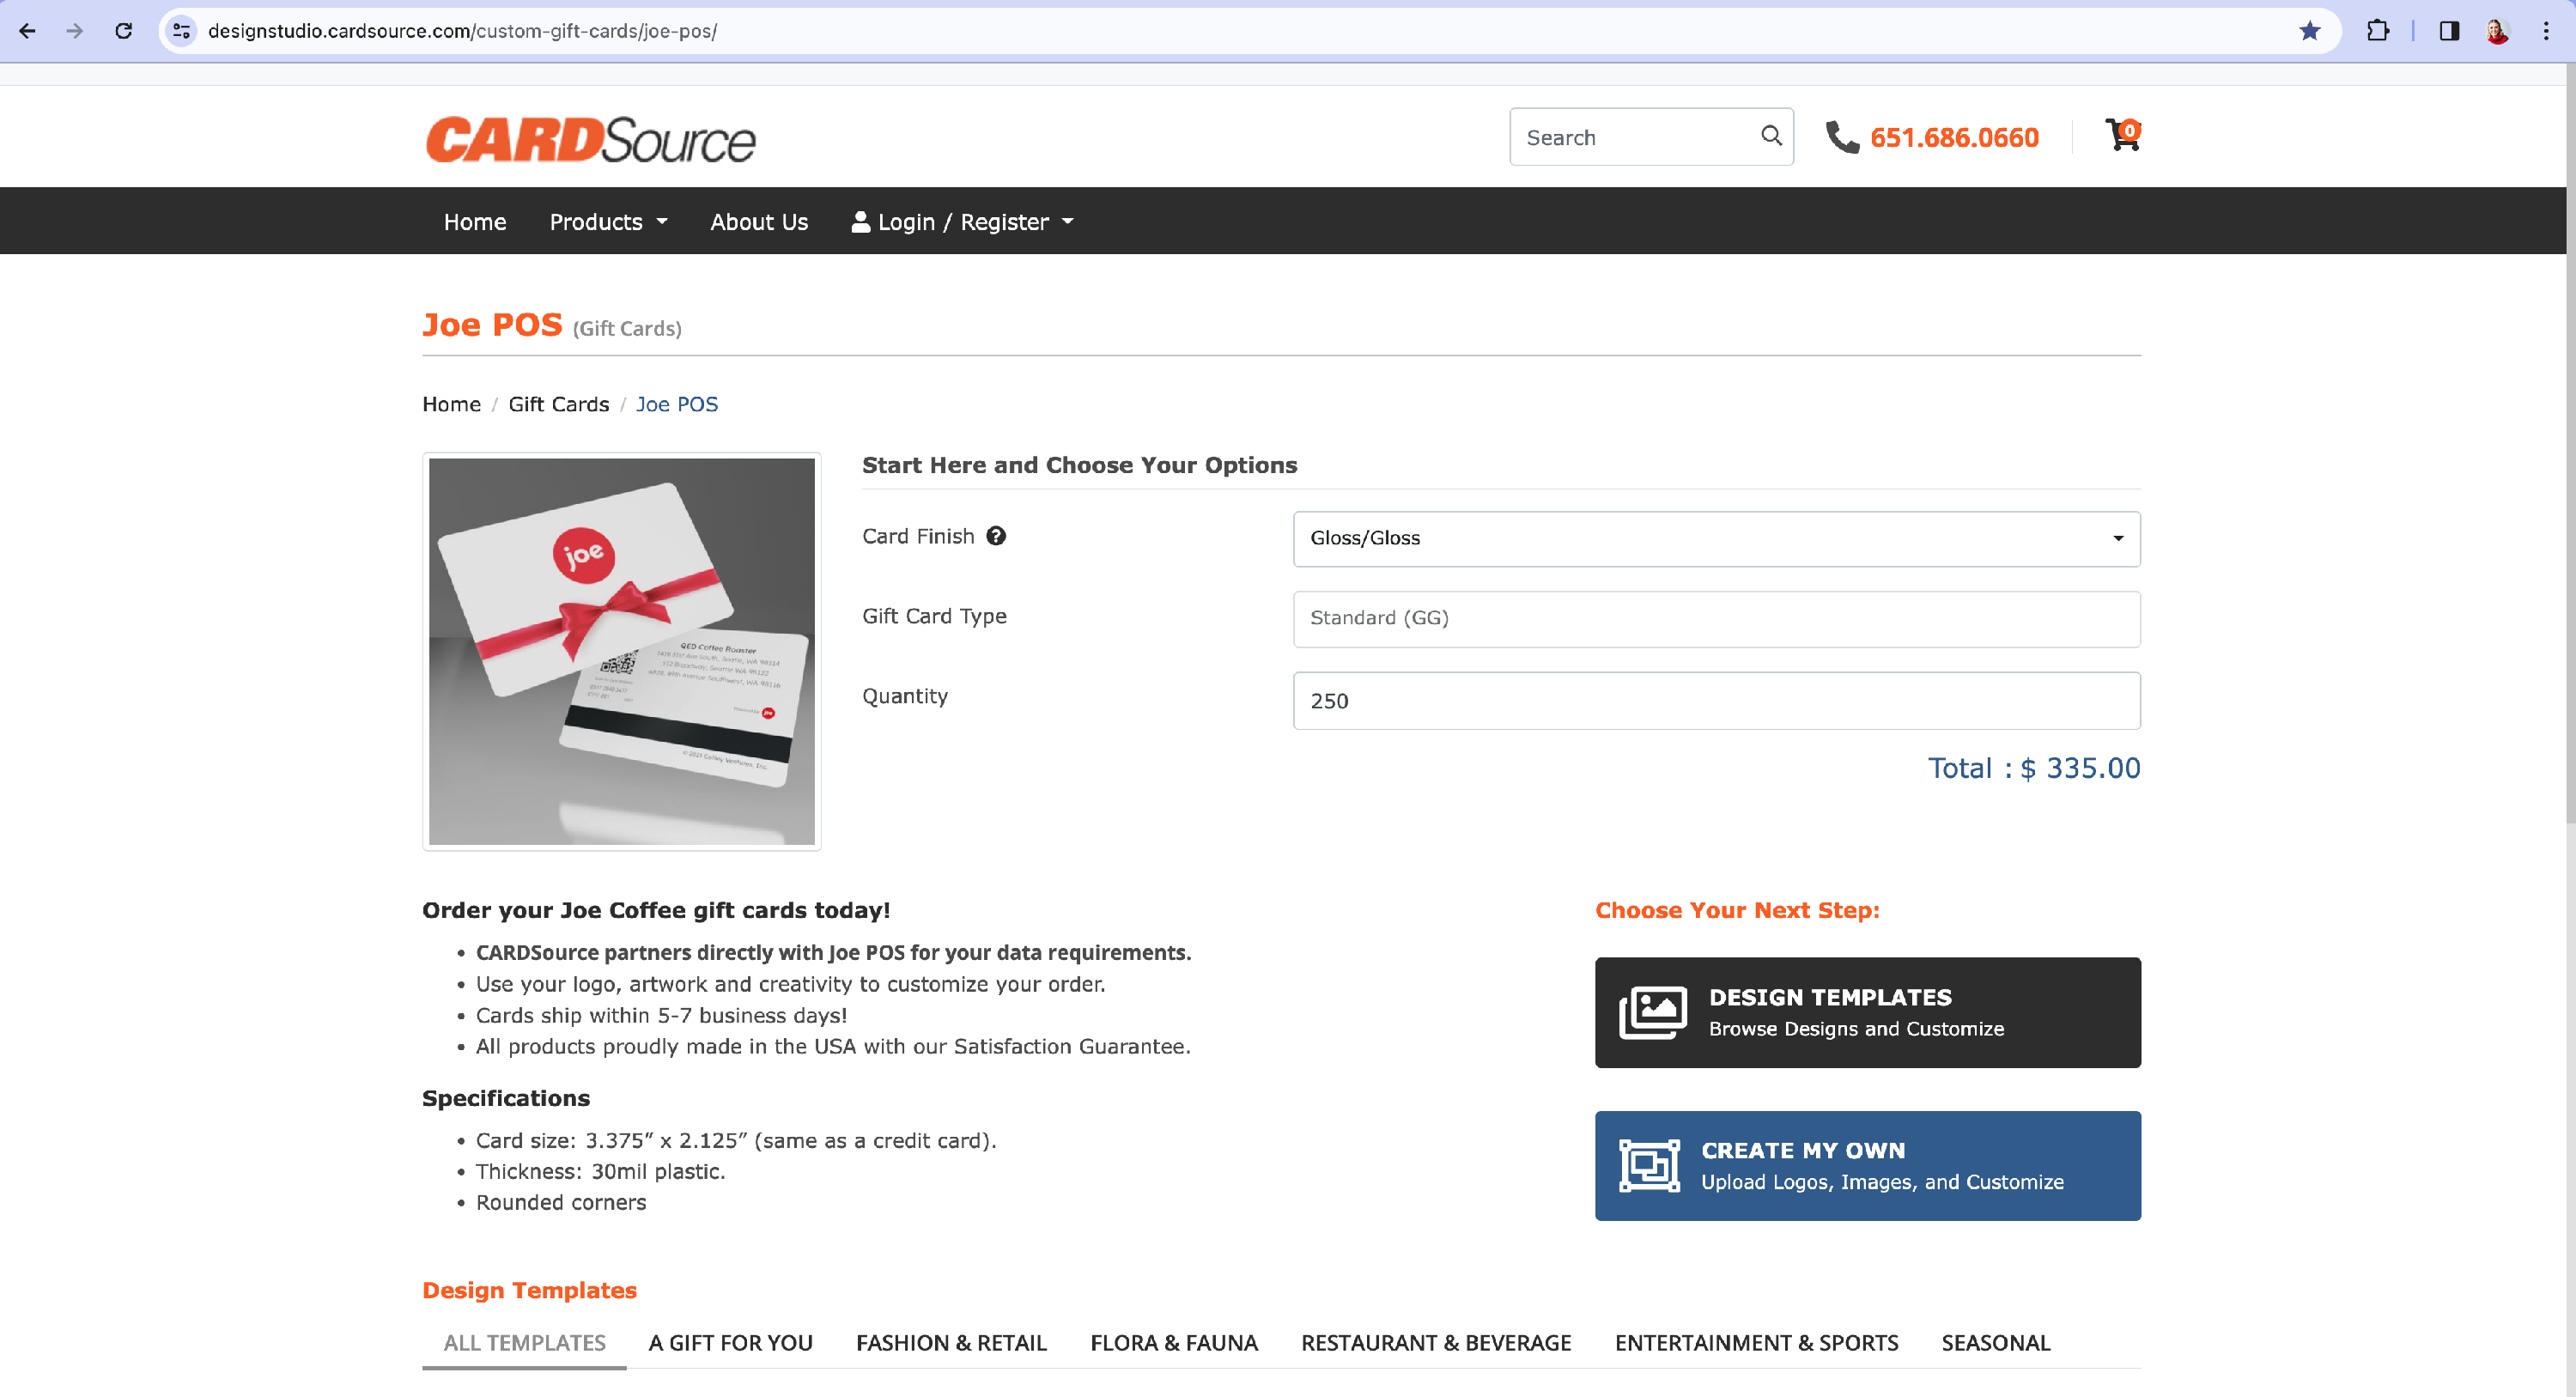Click the 'Joe POS' page heading

click(492, 324)
